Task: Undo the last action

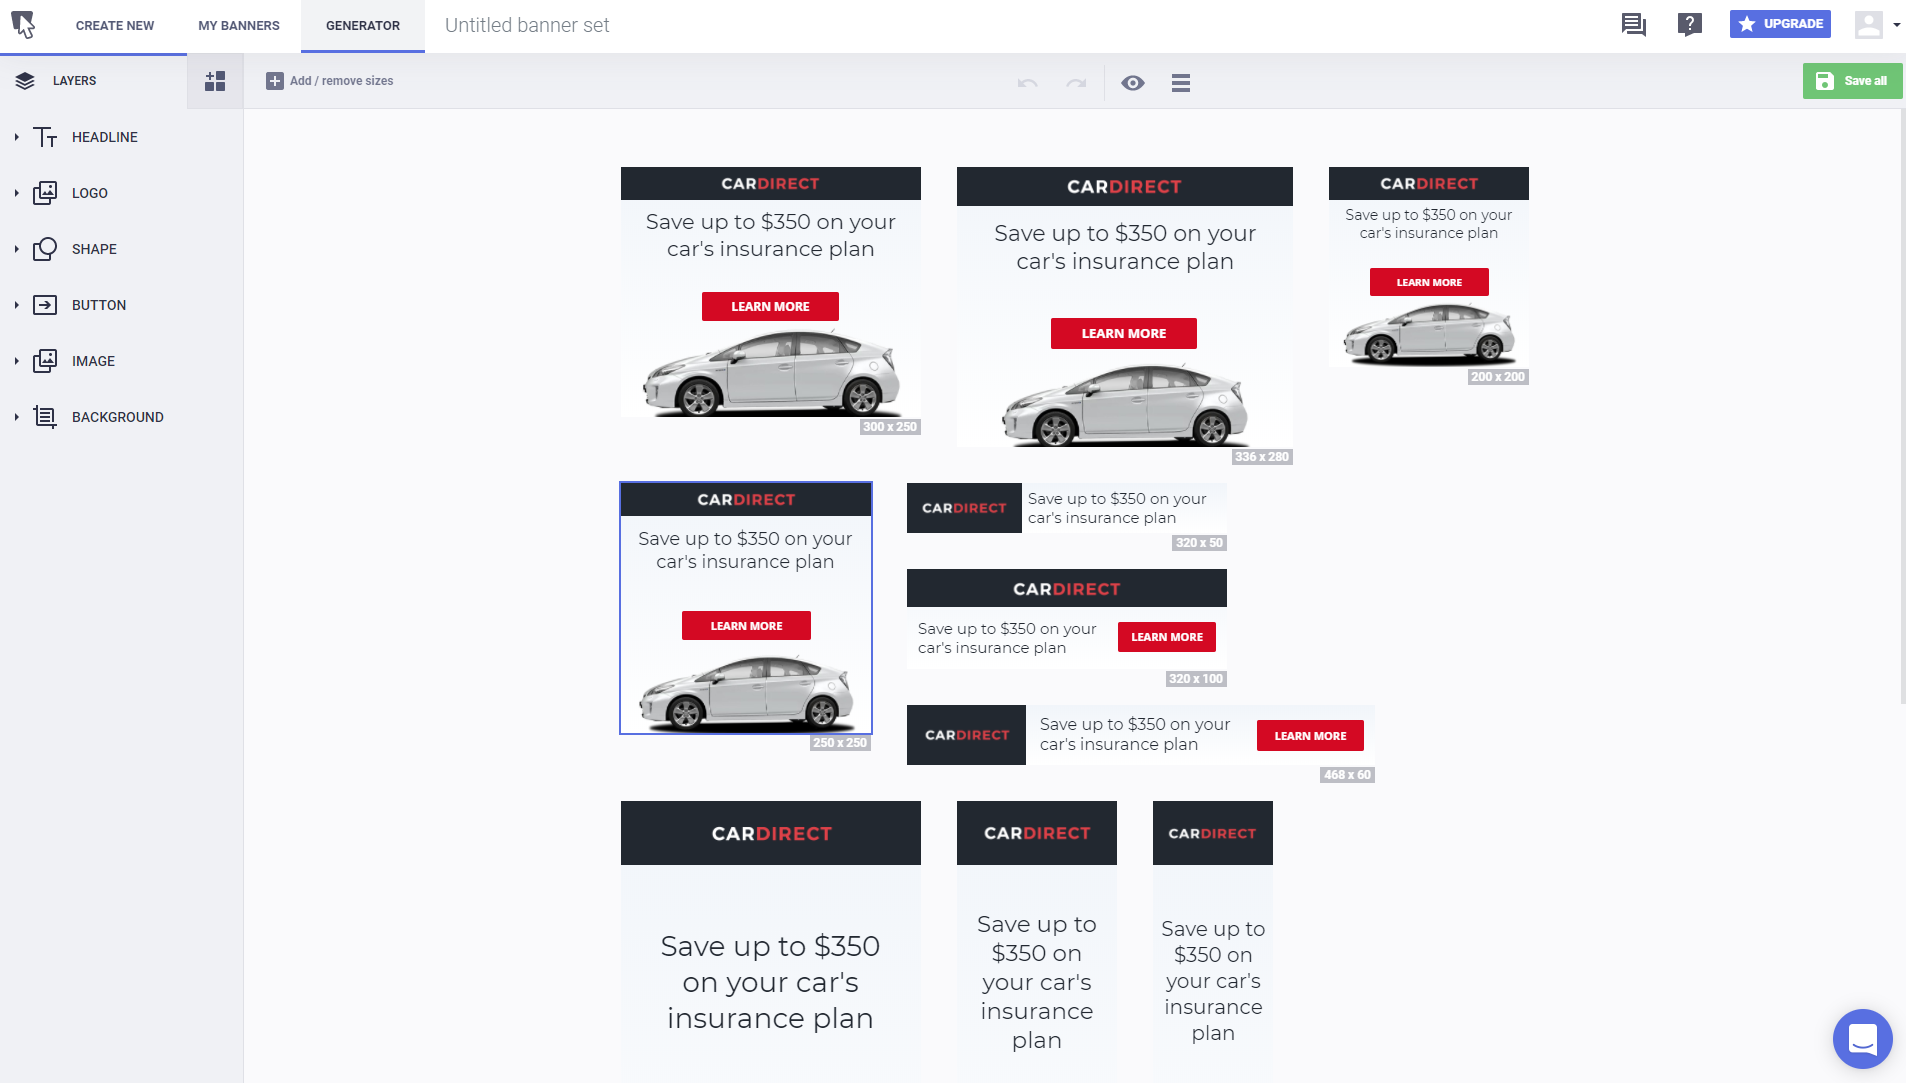Action: [x=1027, y=83]
